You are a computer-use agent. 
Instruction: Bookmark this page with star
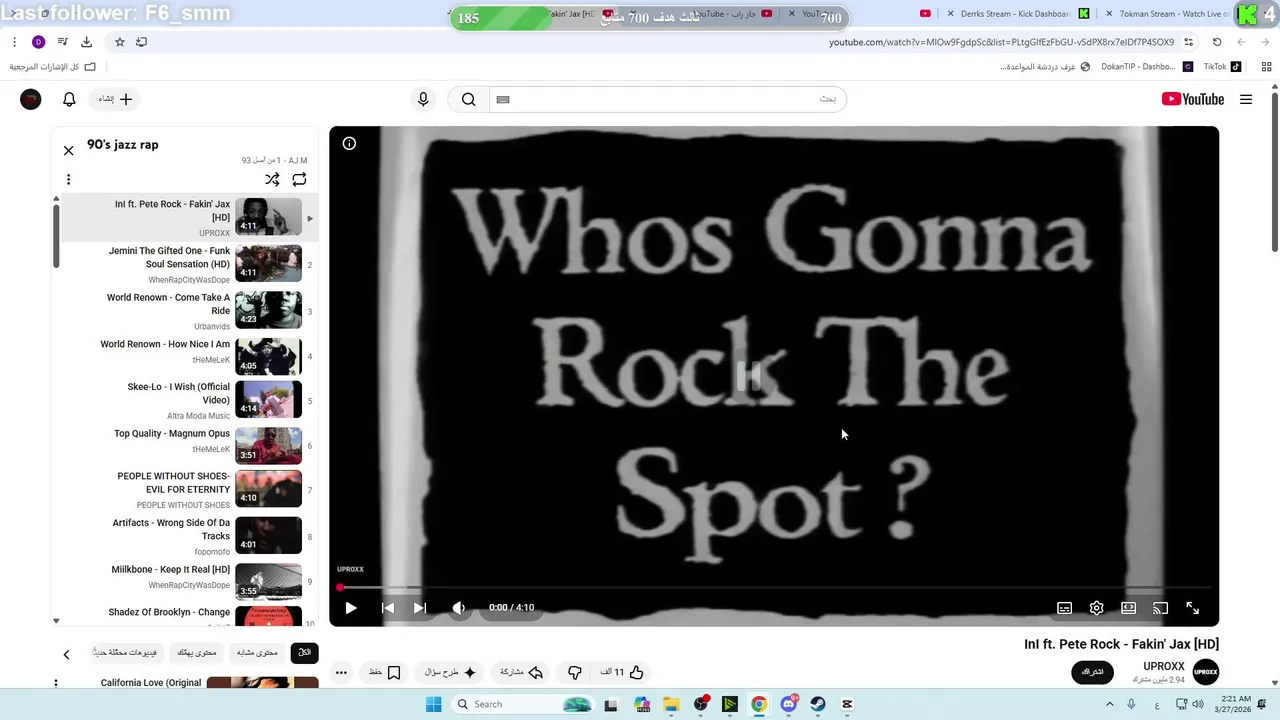point(120,42)
